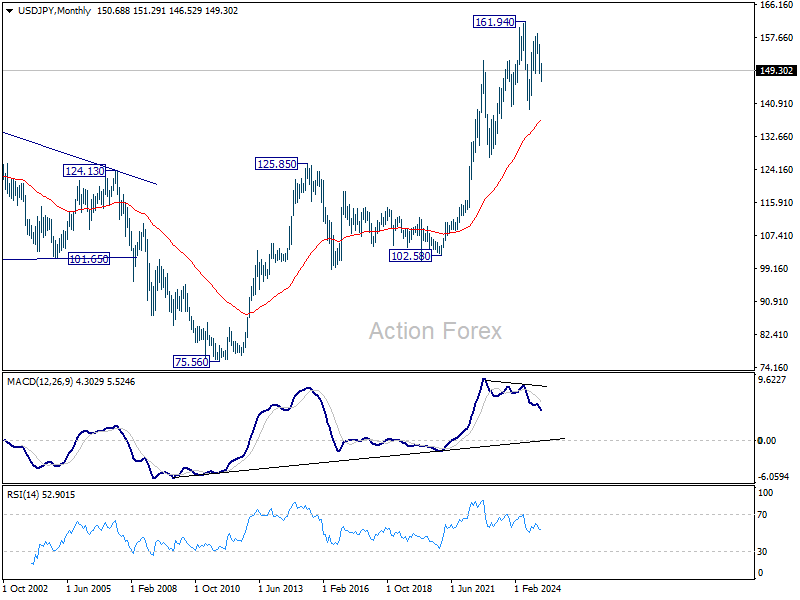Select the 1 Oct 2002 date label
This screenshot has height=600, width=800.
coord(26,588)
